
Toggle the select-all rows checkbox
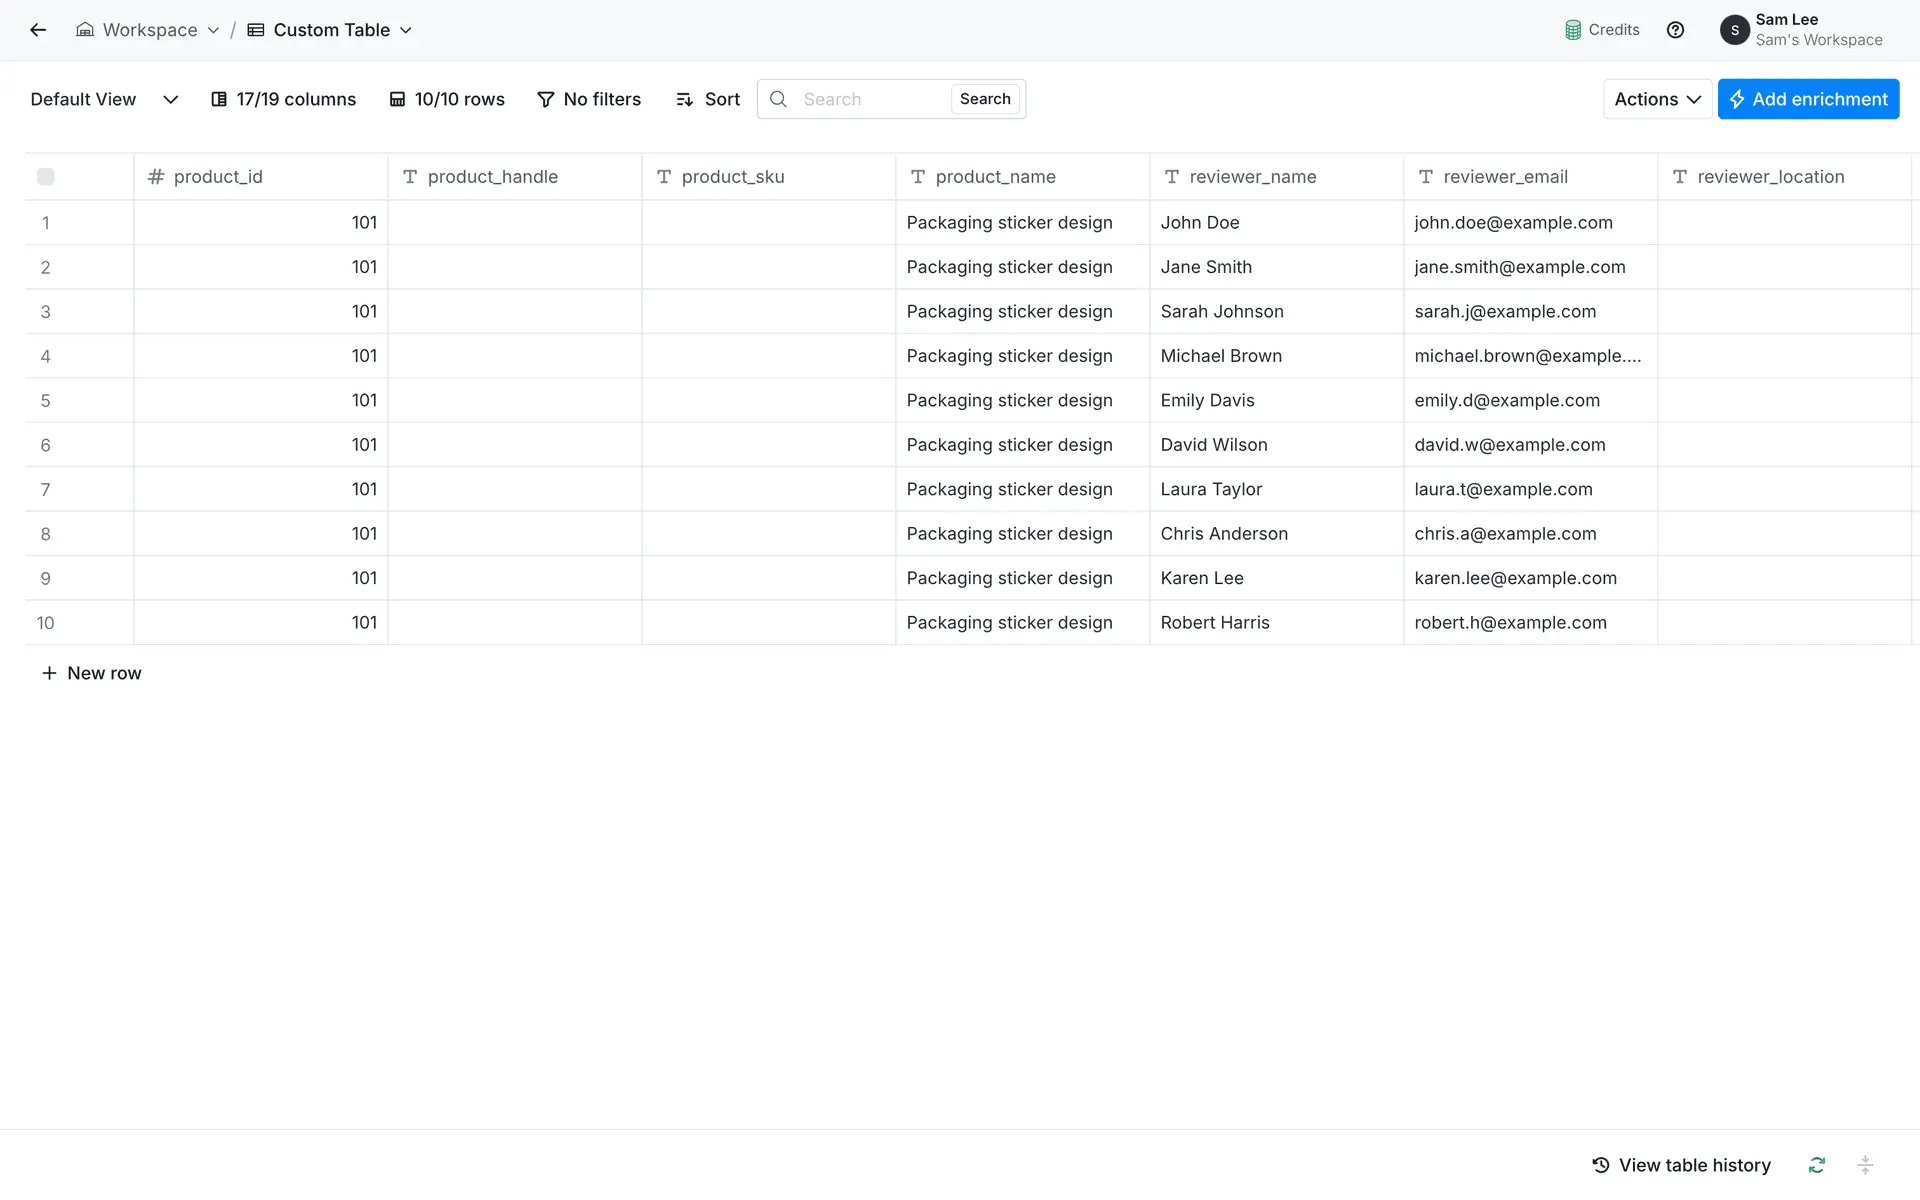[46, 177]
